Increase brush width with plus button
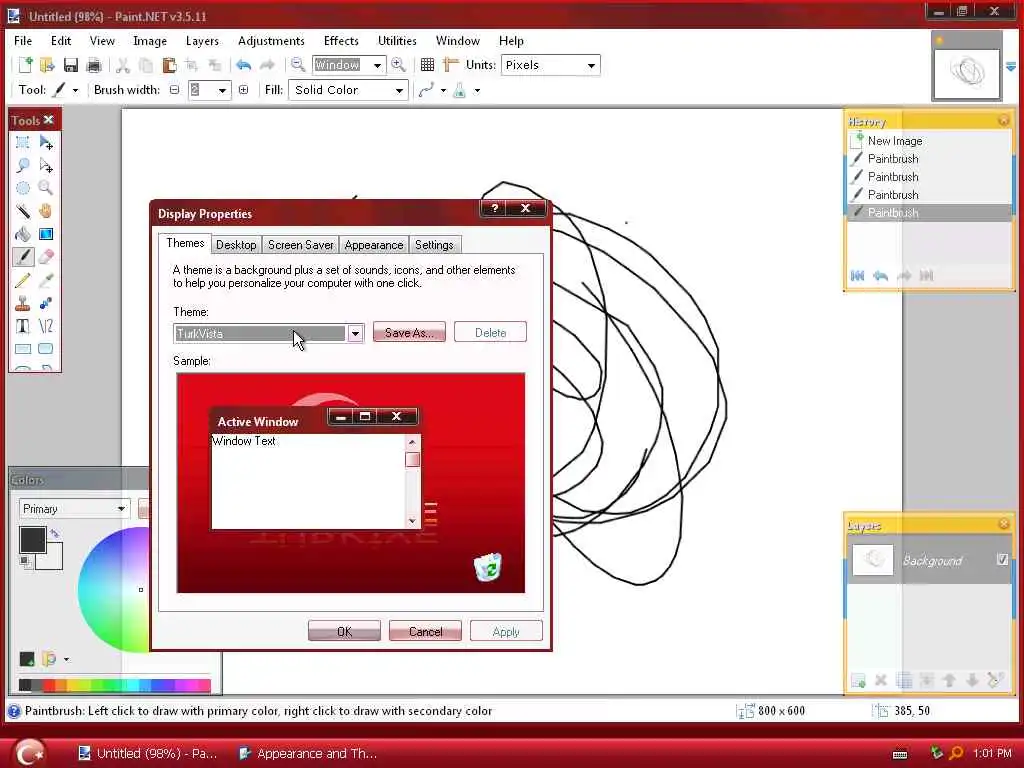1024x768 pixels. 244,90
